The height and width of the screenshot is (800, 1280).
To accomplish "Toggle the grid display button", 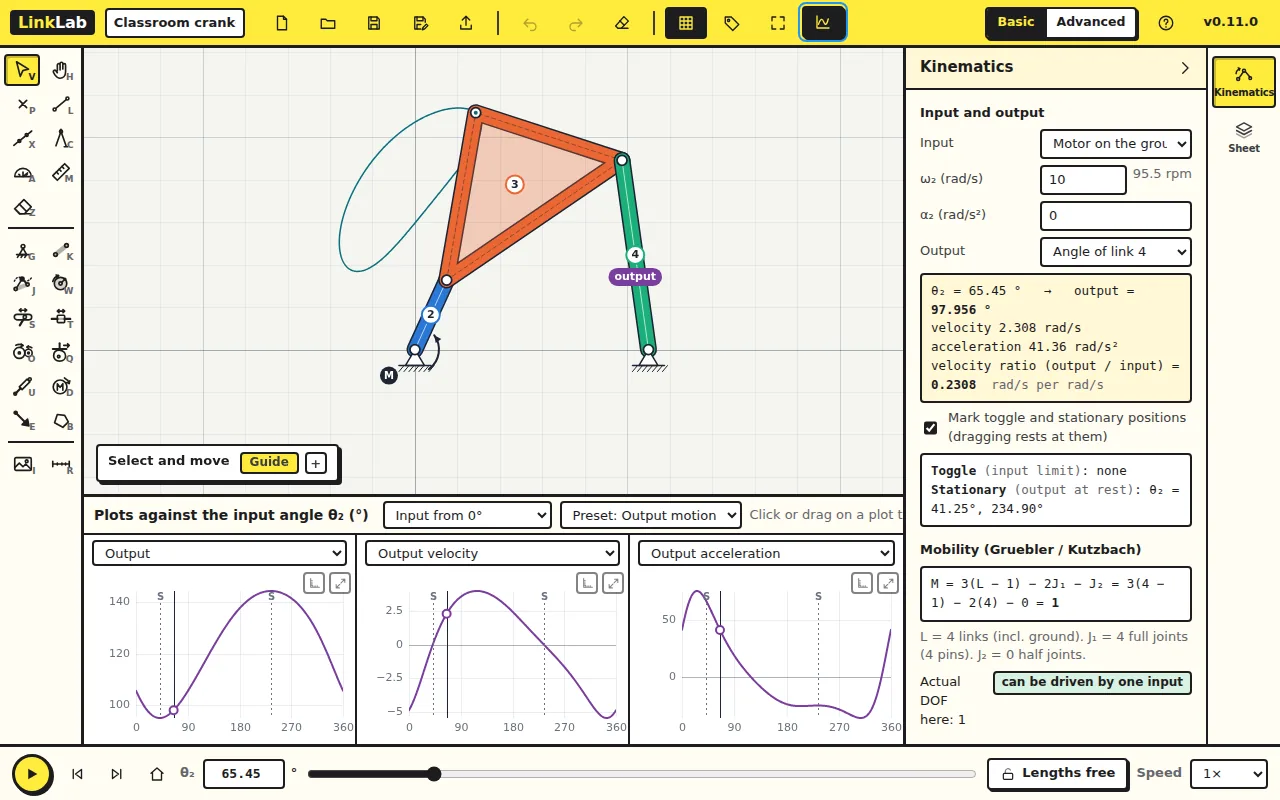I will coord(686,23).
